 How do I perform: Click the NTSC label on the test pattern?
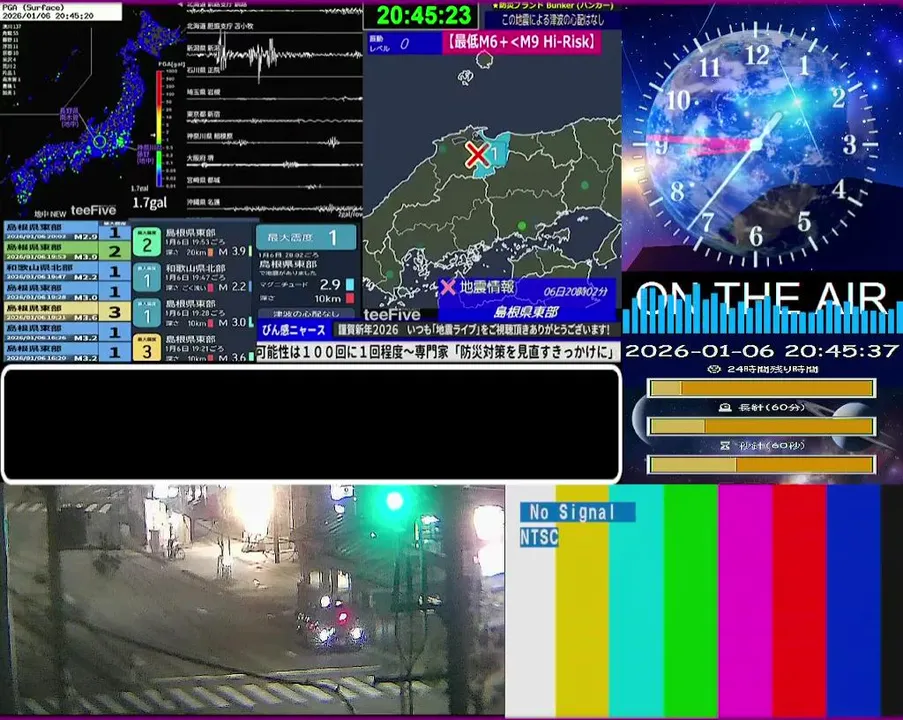click(x=539, y=537)
